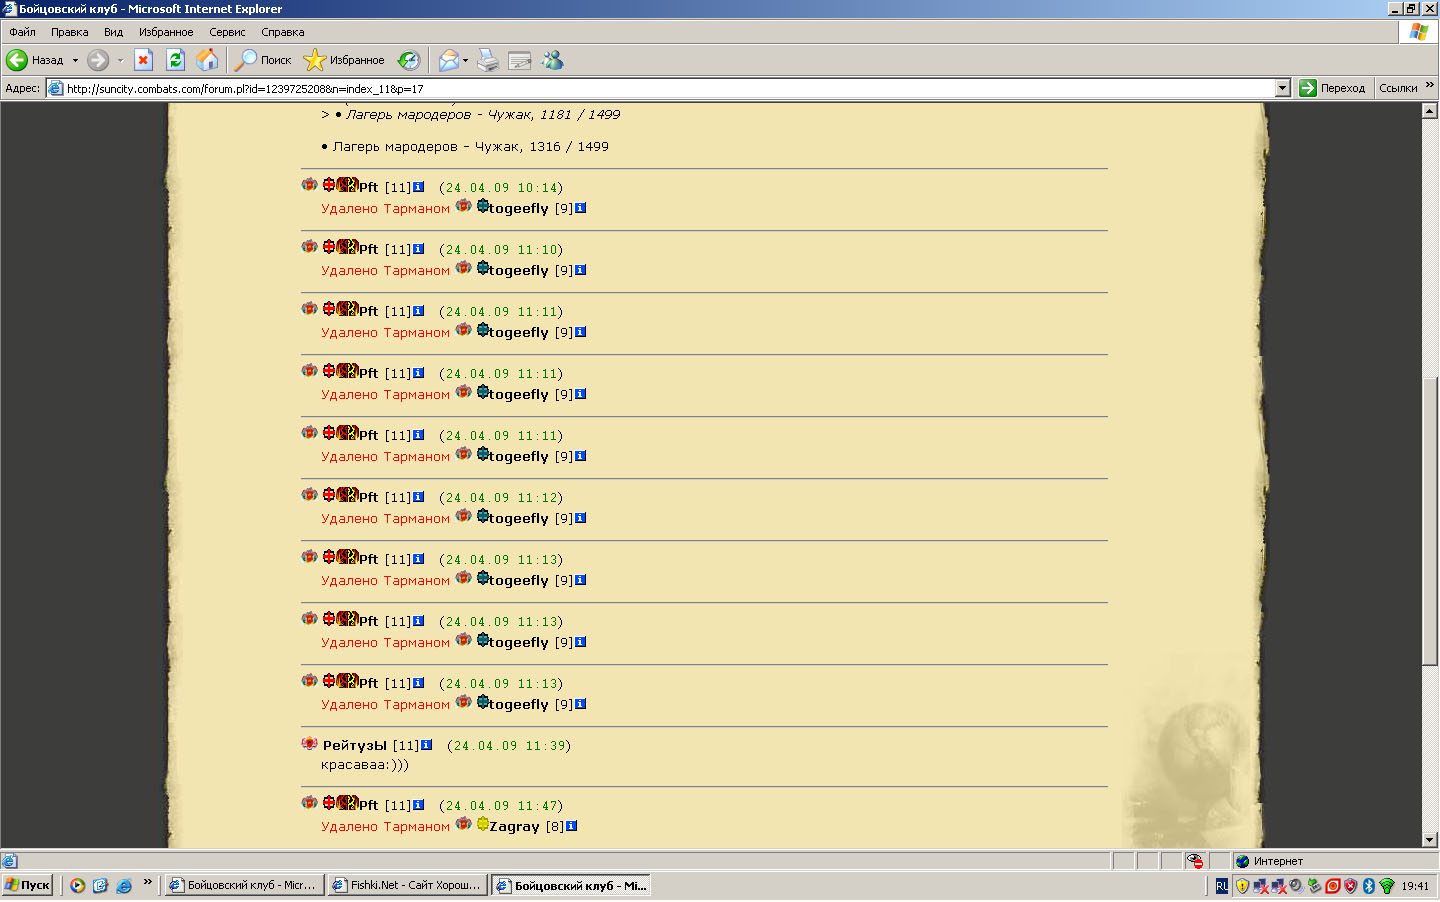Open the Назад history dropdown arrow
Screen dimensions: 1440x902
75,60
